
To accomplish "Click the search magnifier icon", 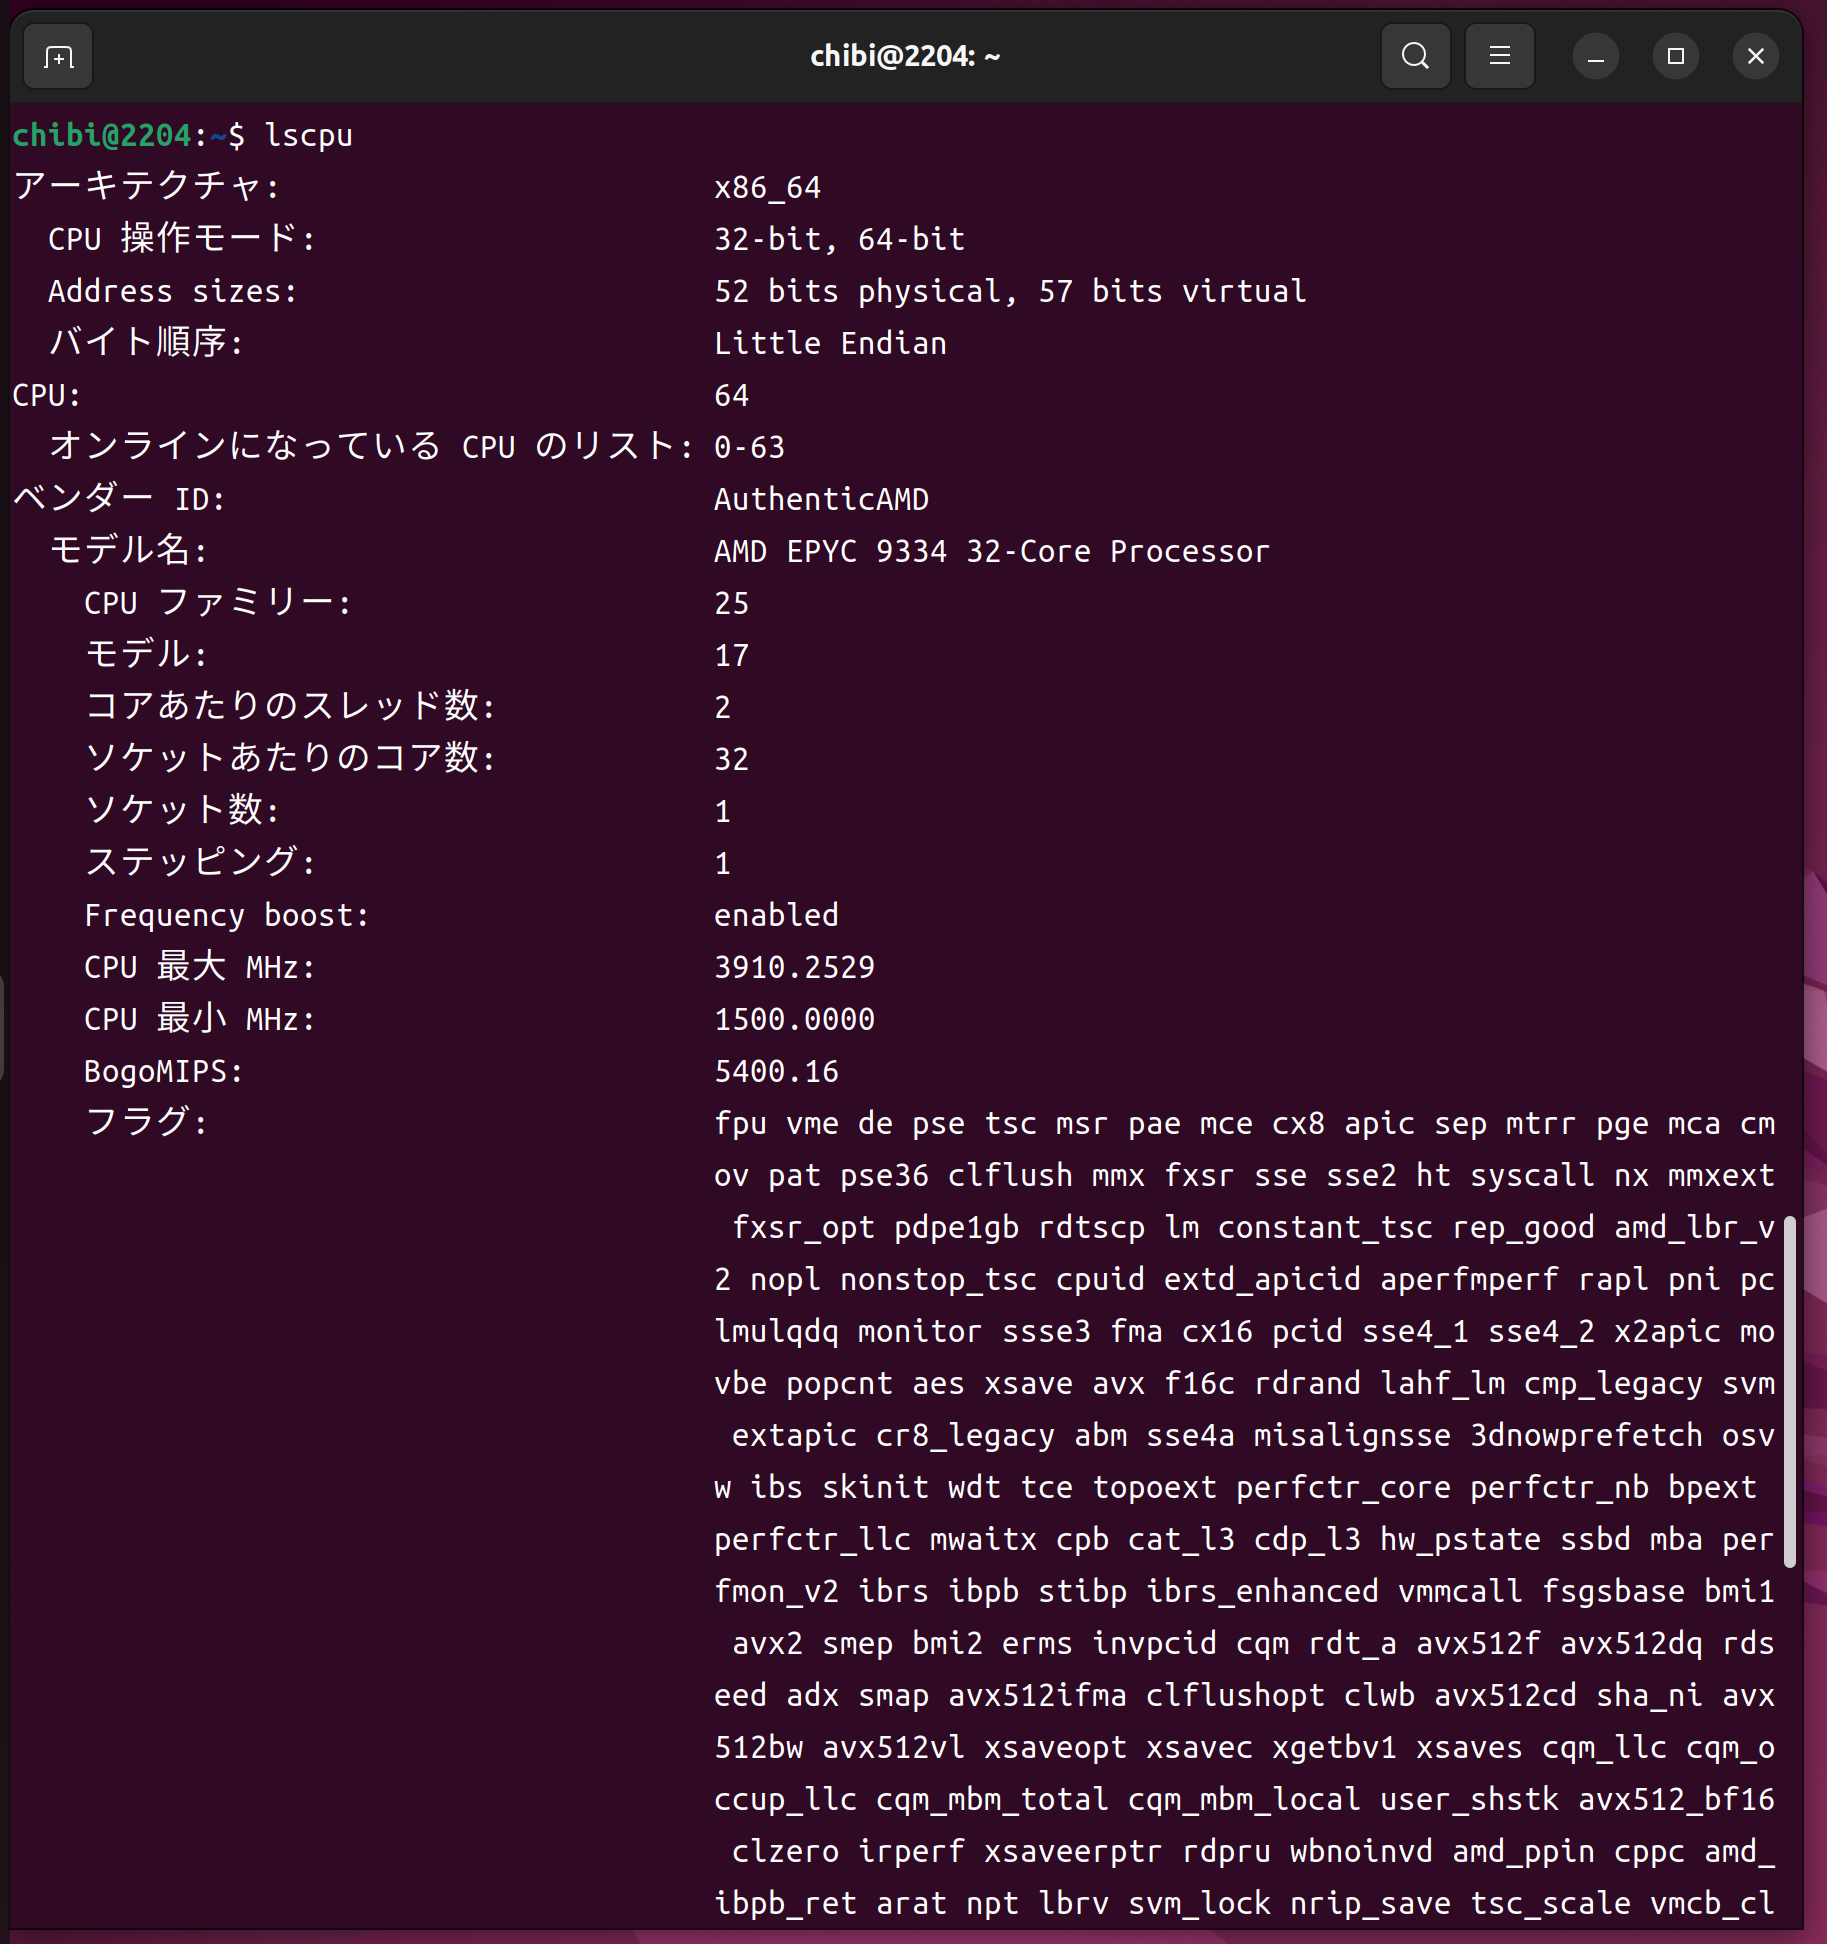I will (1414, 56).
